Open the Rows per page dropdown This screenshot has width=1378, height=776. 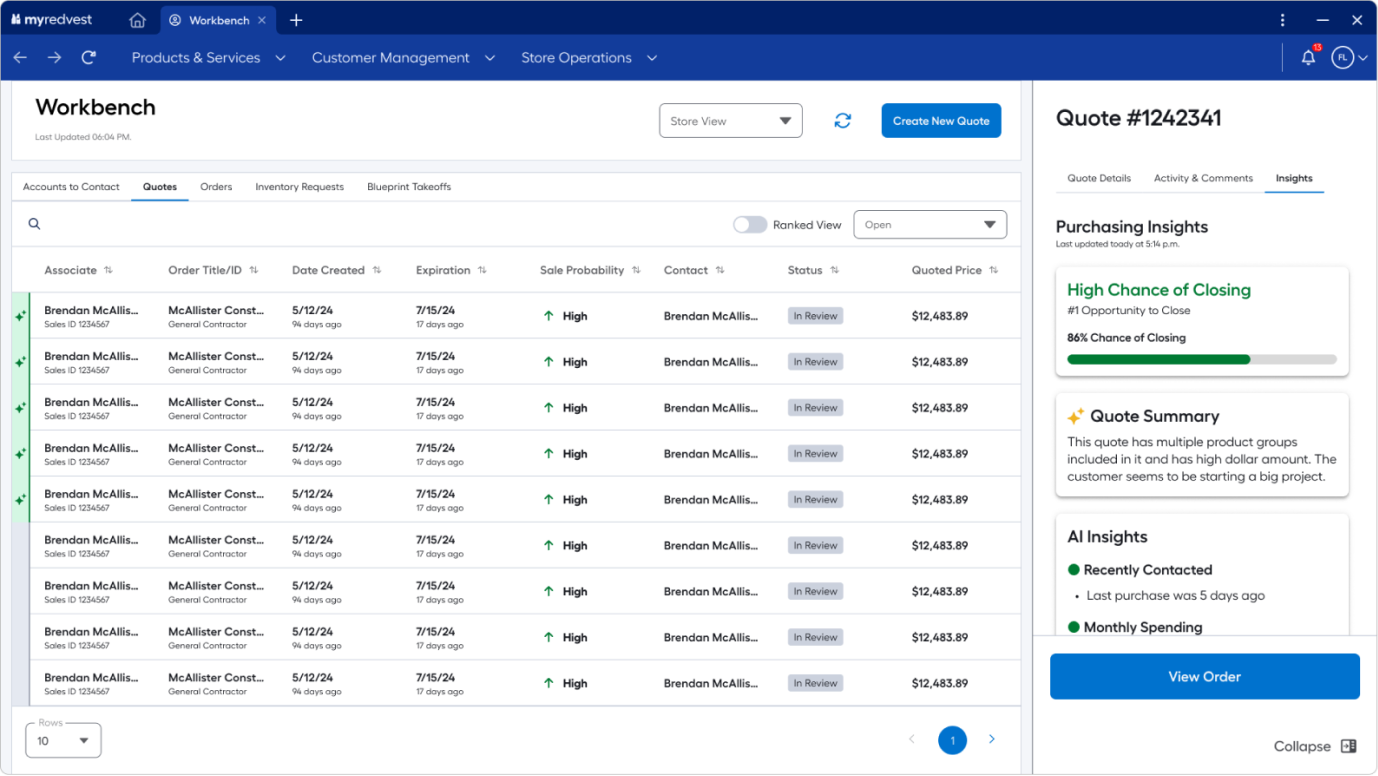click(x=63, y=741)
